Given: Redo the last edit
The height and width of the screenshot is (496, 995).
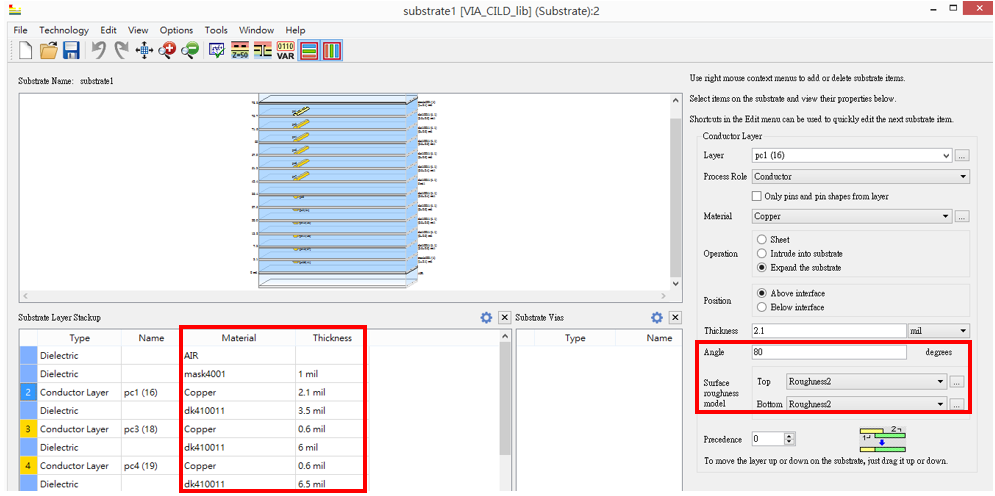Looking at the screenshot, I should tap(121, 51).
